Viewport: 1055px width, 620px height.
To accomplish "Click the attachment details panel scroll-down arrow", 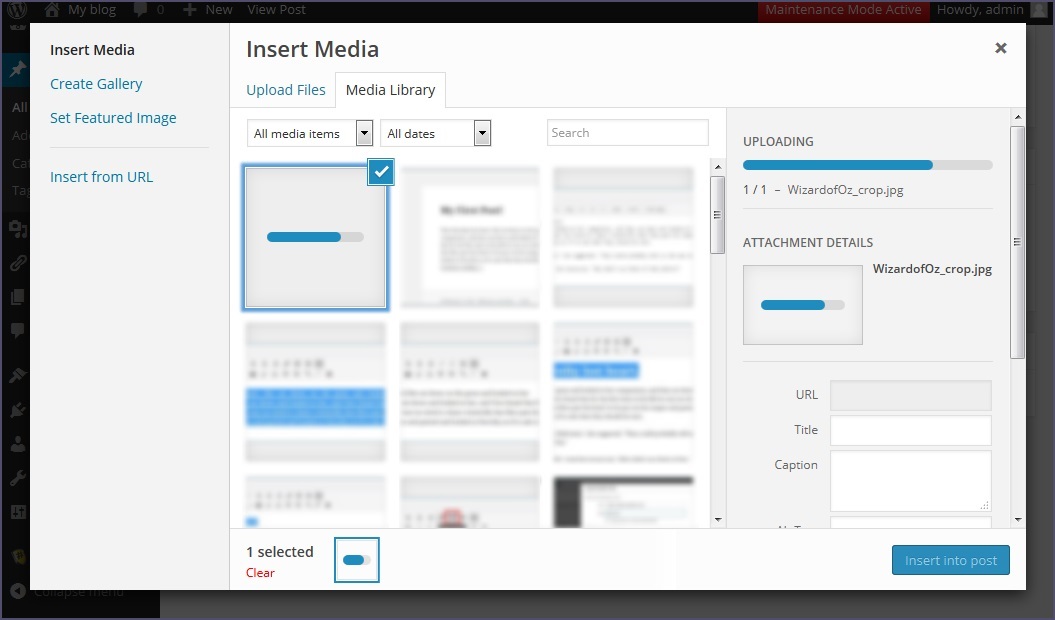I will [1018, 520].
